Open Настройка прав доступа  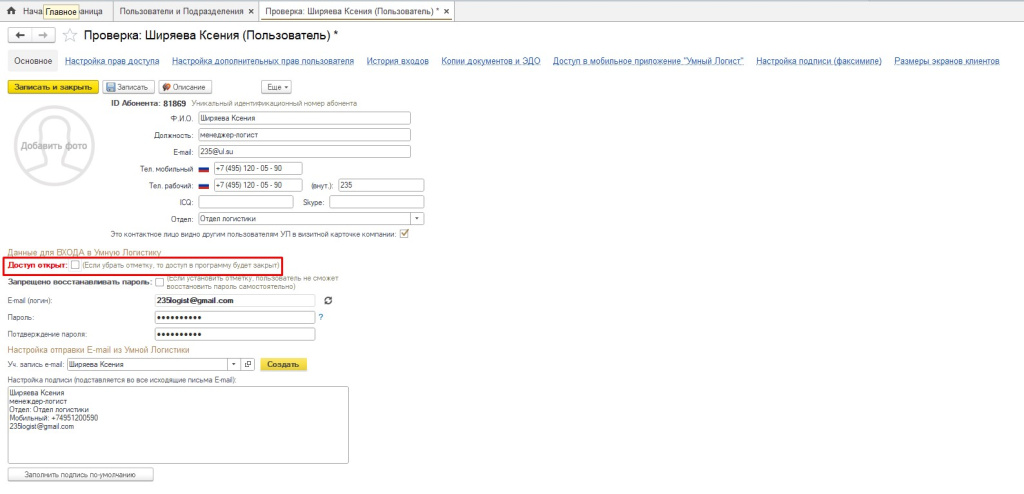click(112, 61)
